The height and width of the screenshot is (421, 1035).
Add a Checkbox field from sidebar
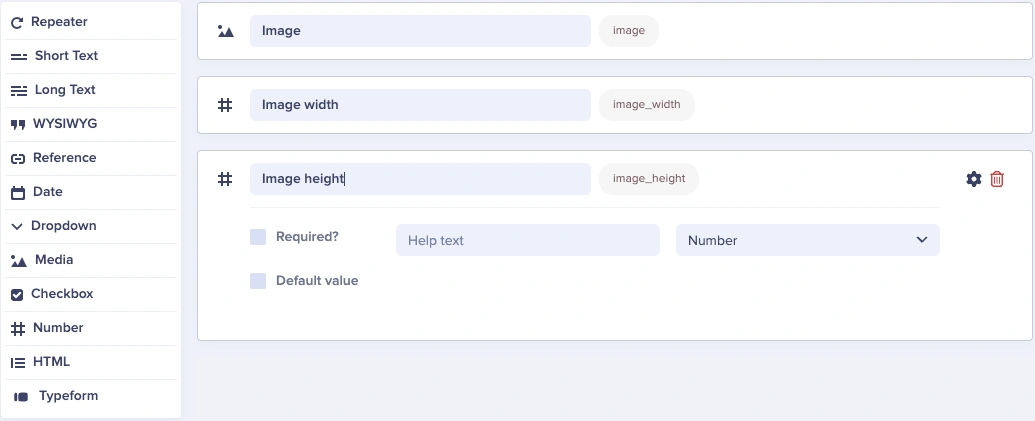(x=62, y=294)
